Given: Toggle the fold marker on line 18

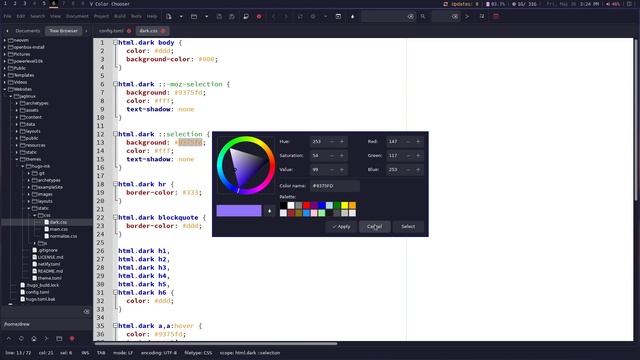Looking at the screenshot, I should [x=115, y=184].
